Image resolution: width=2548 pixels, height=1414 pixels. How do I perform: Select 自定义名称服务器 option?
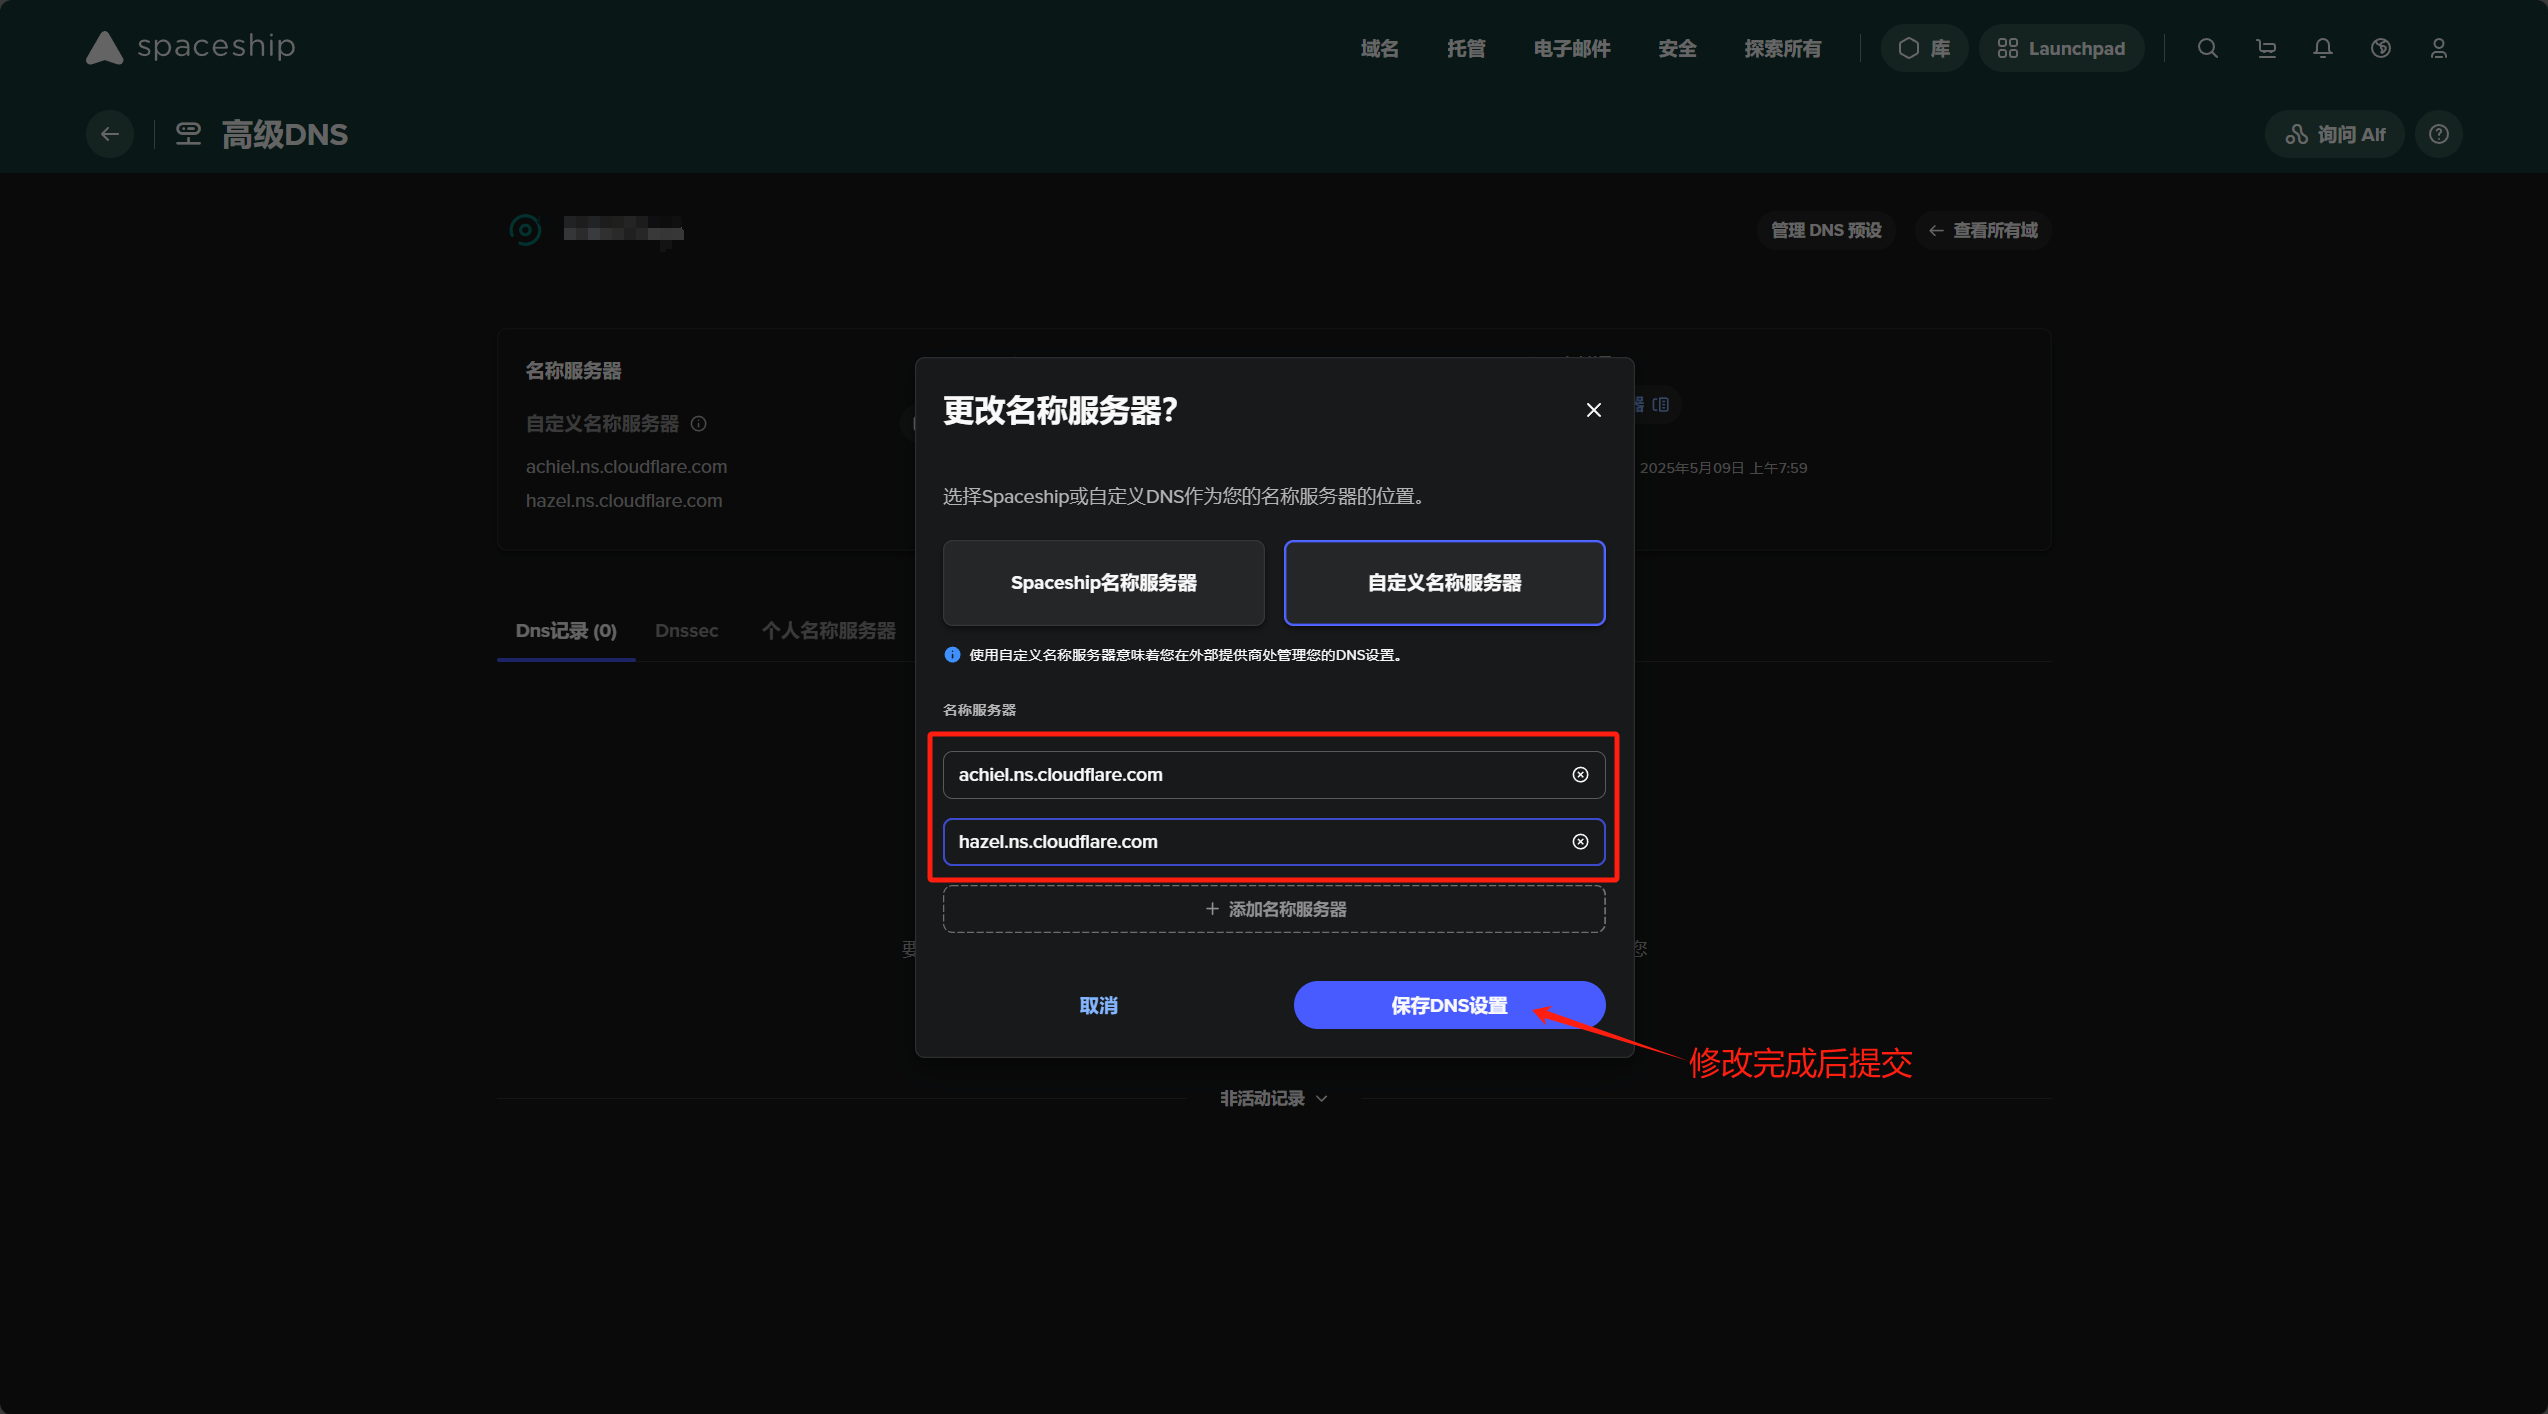tap(1444, 583)
